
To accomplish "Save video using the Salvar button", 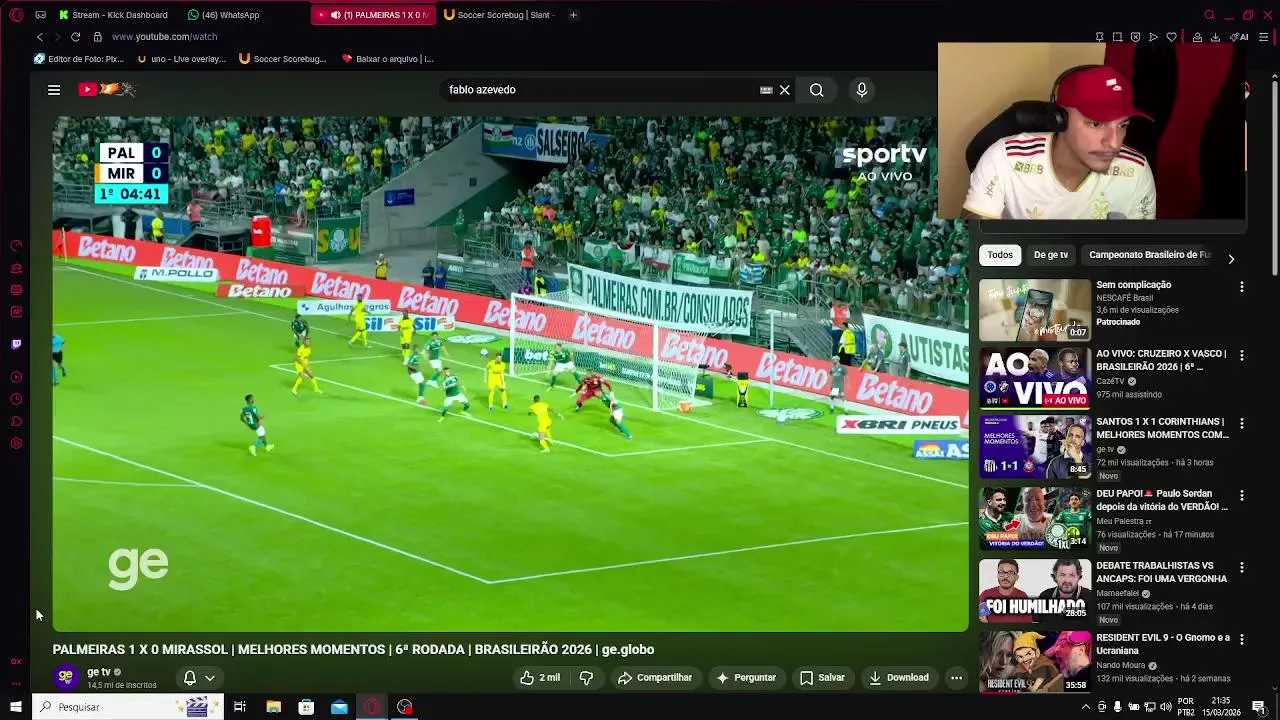I will (x=822, y=678).
